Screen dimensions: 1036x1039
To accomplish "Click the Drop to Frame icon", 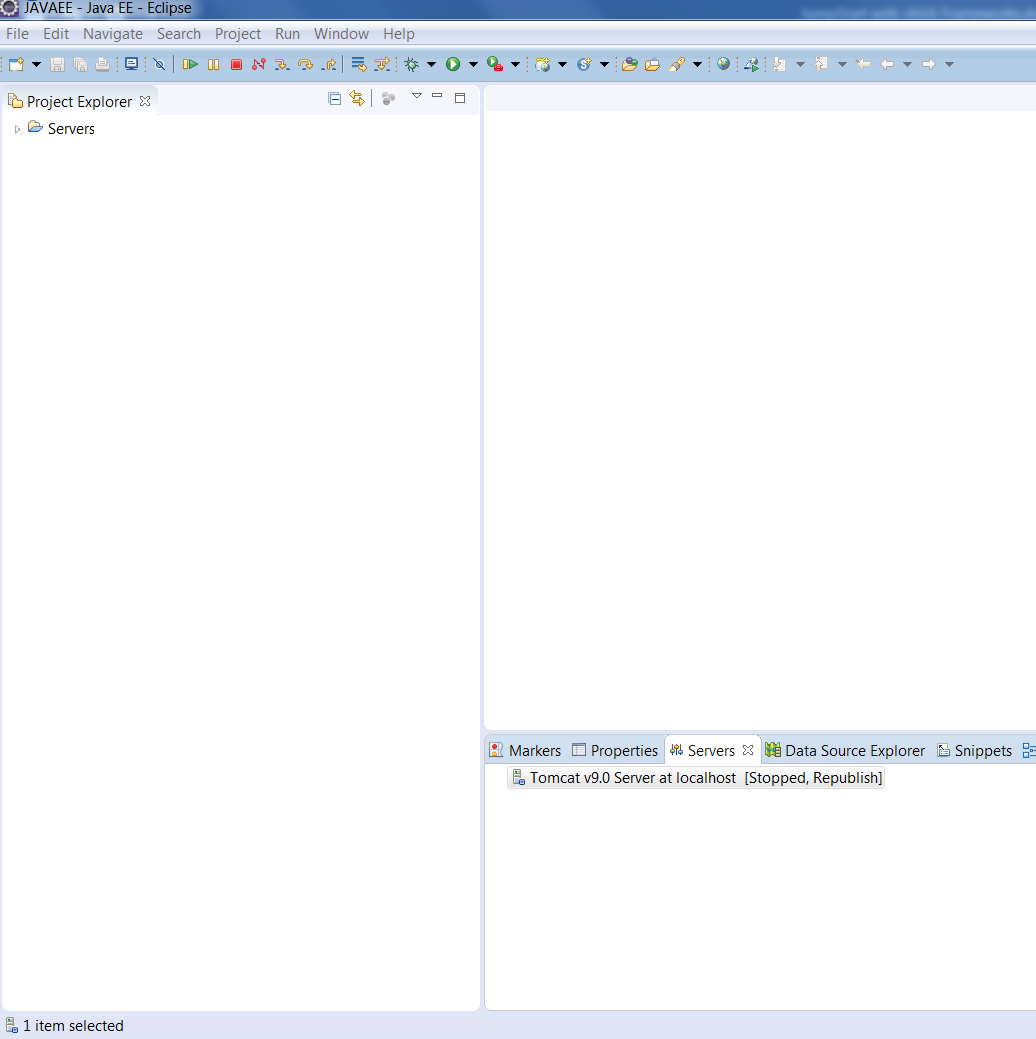I will pyautogui.click(x=359, y=64).
